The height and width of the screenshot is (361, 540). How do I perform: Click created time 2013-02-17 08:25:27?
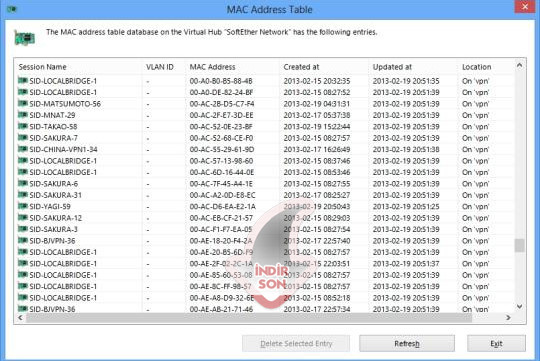click(317, 195)
